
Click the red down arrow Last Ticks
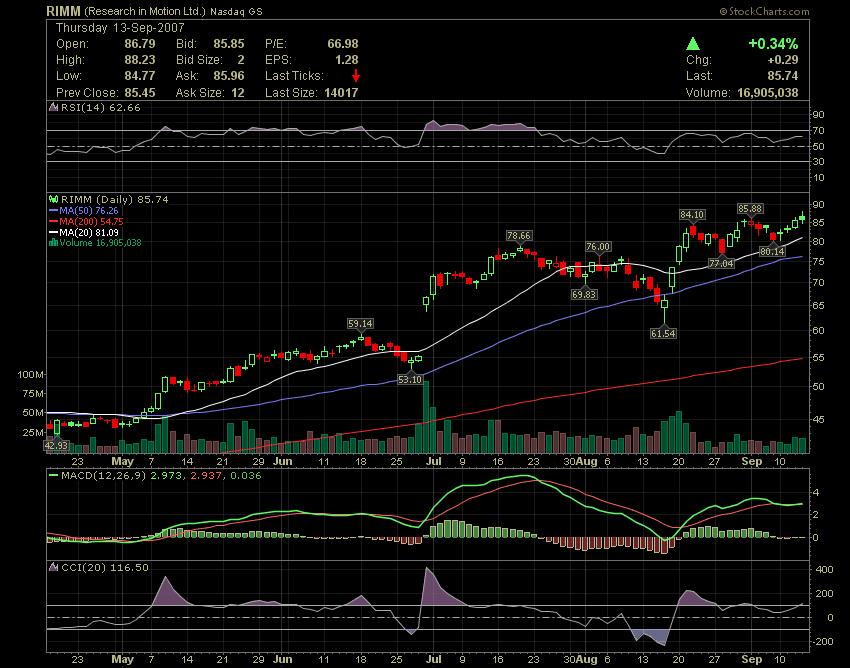click(356, 75)
